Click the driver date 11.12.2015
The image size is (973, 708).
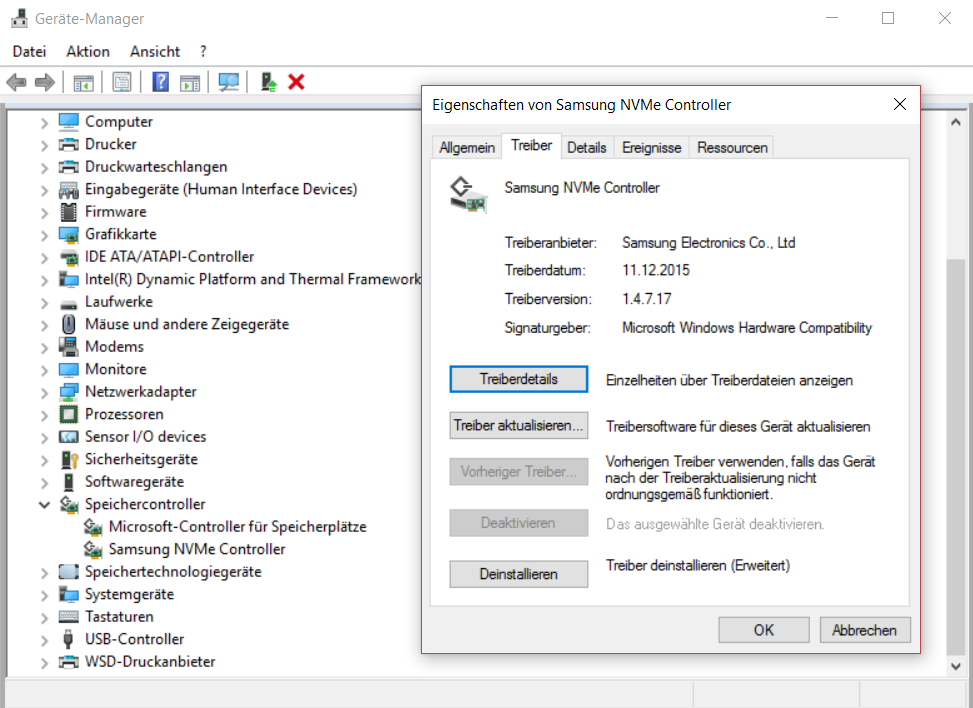tap(656, 271)
